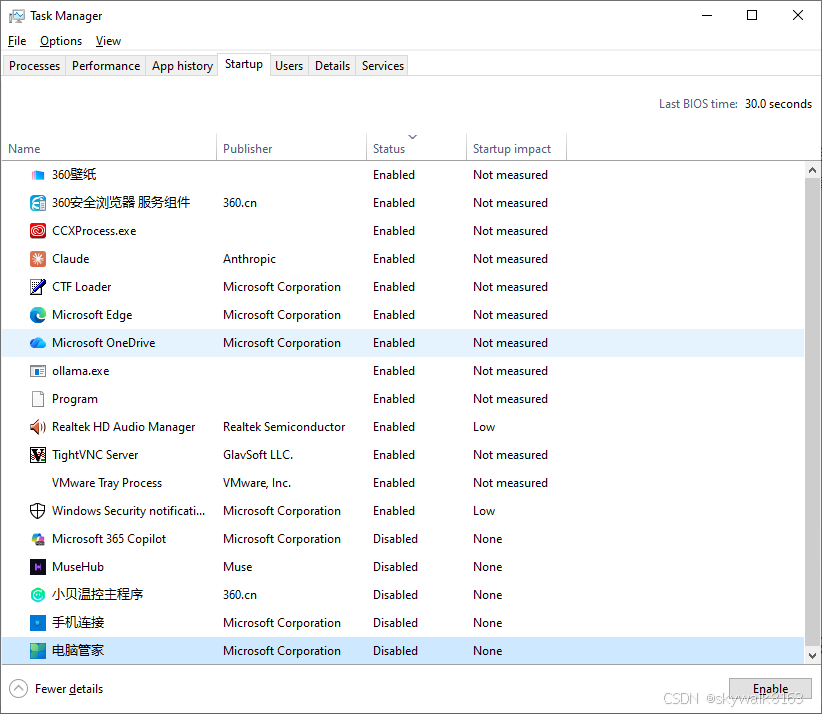
Task: Click the GlavSoft LLC. publisher cell
Action: coord(258,455)
